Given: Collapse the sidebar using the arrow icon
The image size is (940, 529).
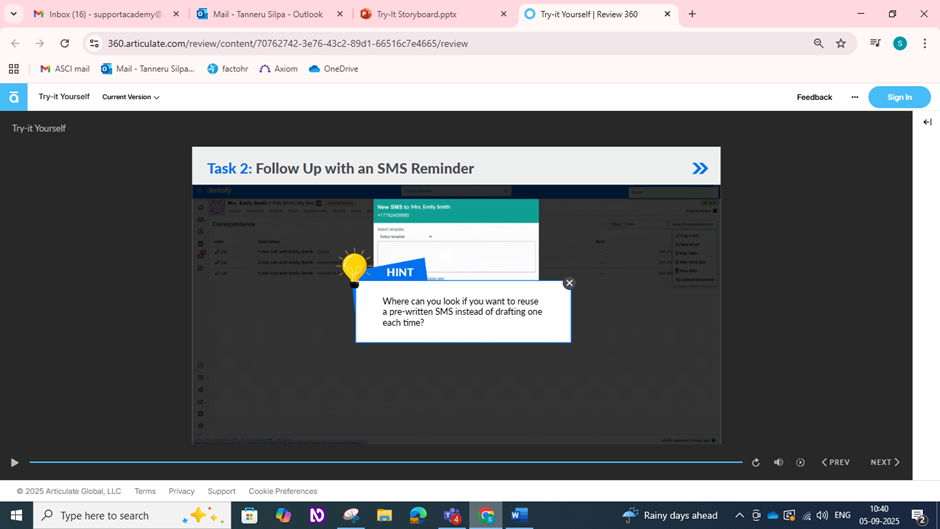Looking at the screenshot, I should 927,122.
